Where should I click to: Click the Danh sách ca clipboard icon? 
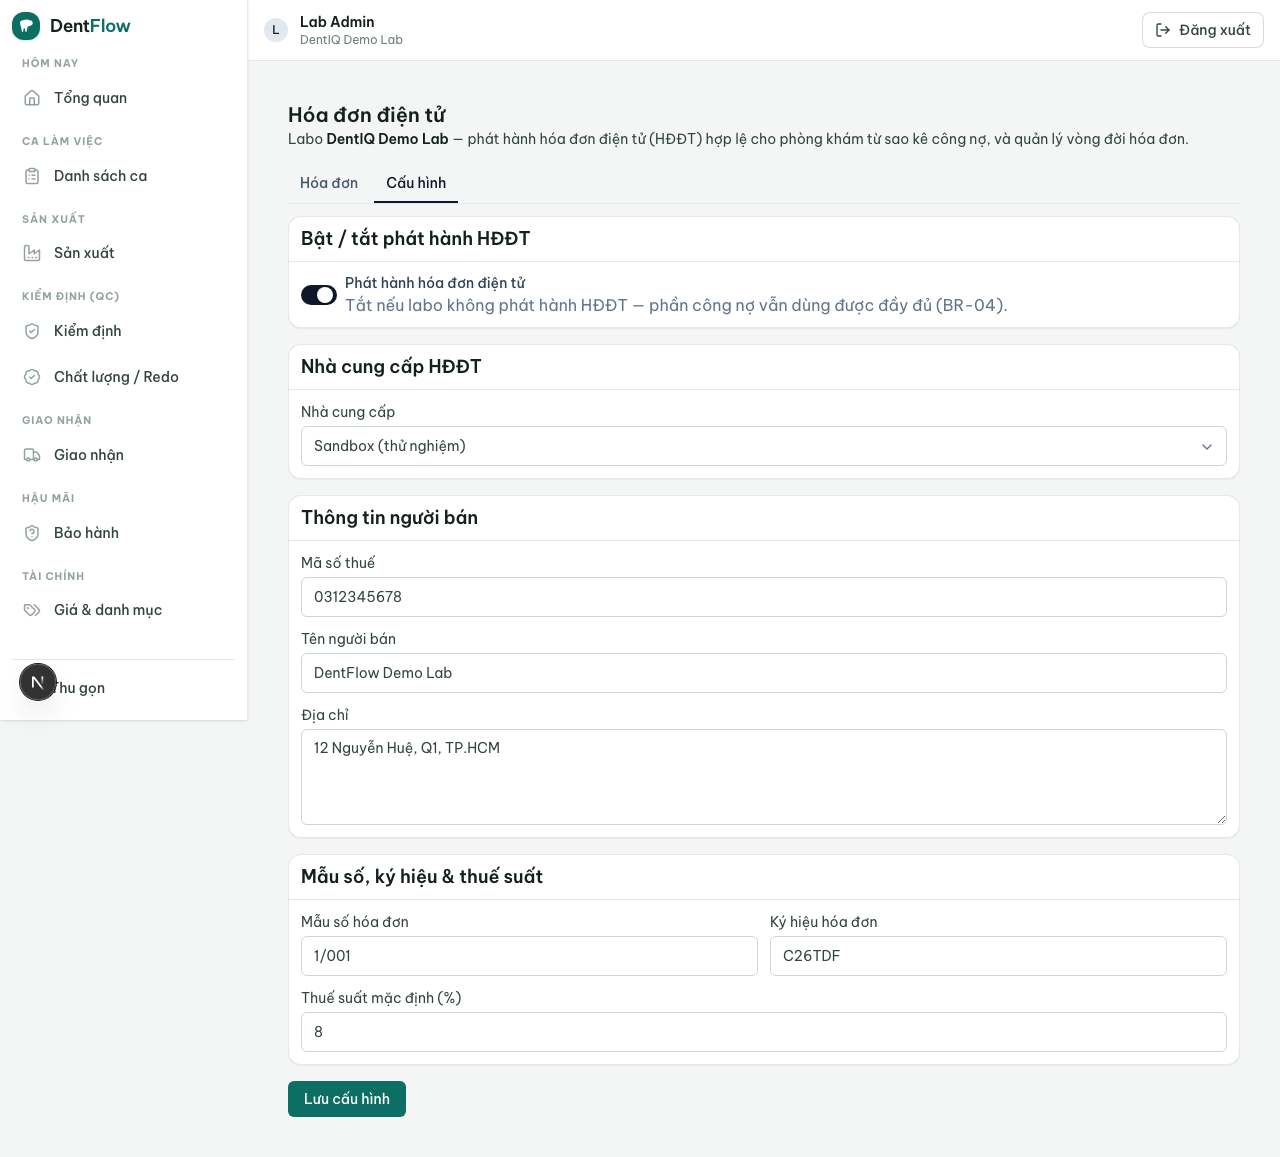[x=32, y=176]
